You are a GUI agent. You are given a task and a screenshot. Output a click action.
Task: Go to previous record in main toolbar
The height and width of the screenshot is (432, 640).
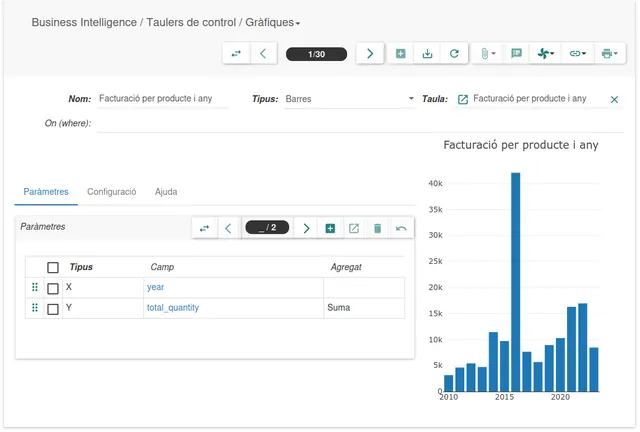[x=263, y=53]
